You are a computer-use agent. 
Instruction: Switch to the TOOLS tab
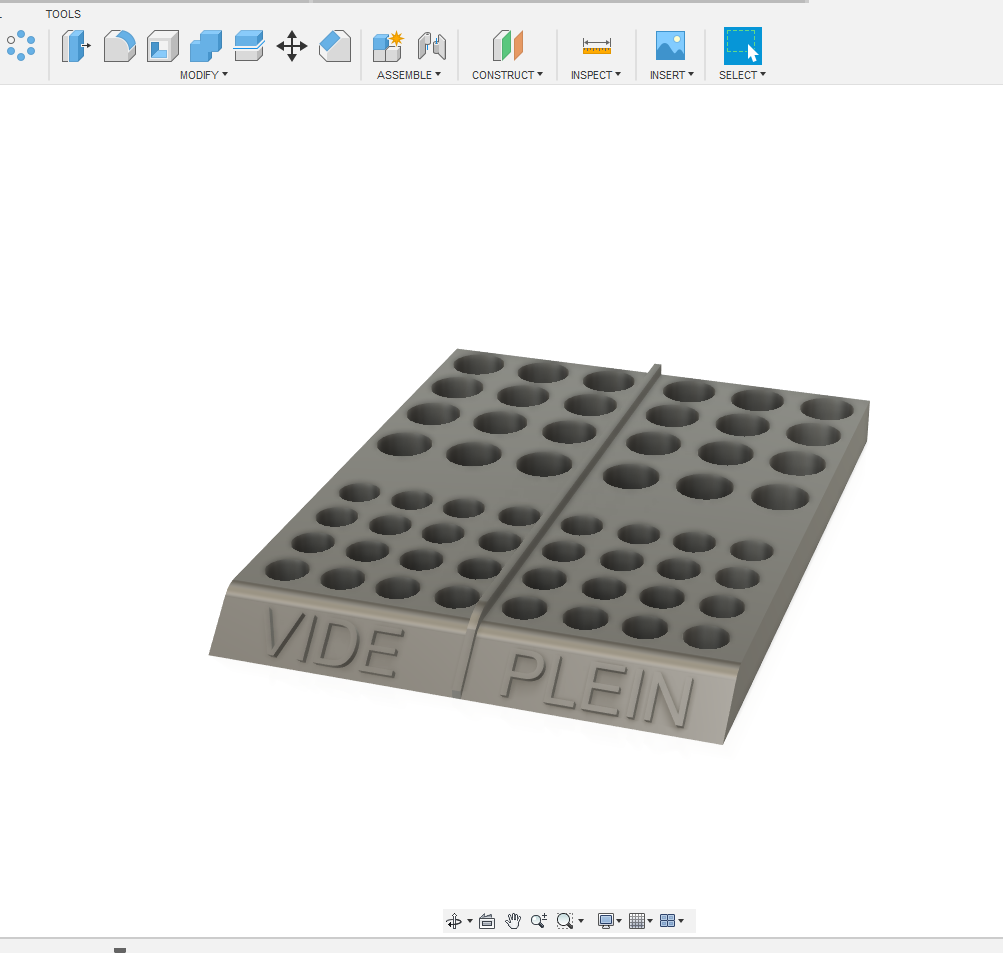tap(63, 14)
